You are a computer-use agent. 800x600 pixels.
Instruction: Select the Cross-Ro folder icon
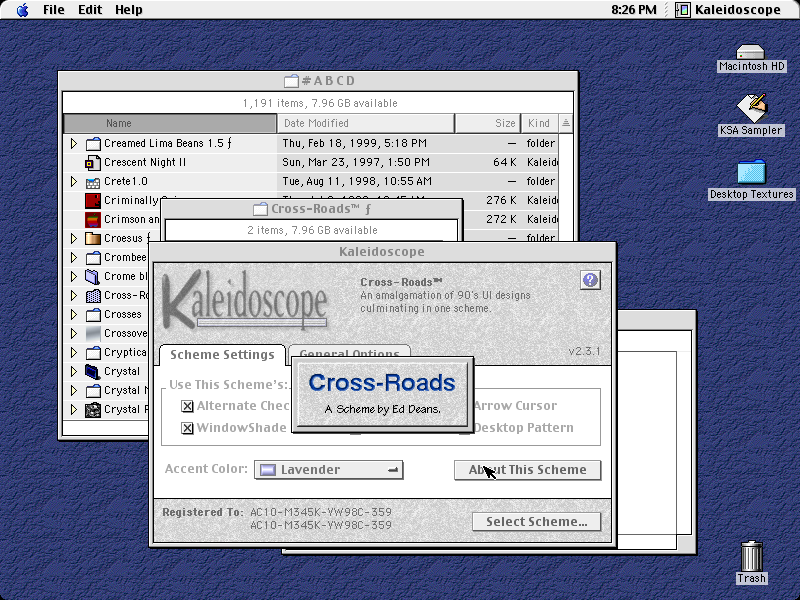point(93,295)
